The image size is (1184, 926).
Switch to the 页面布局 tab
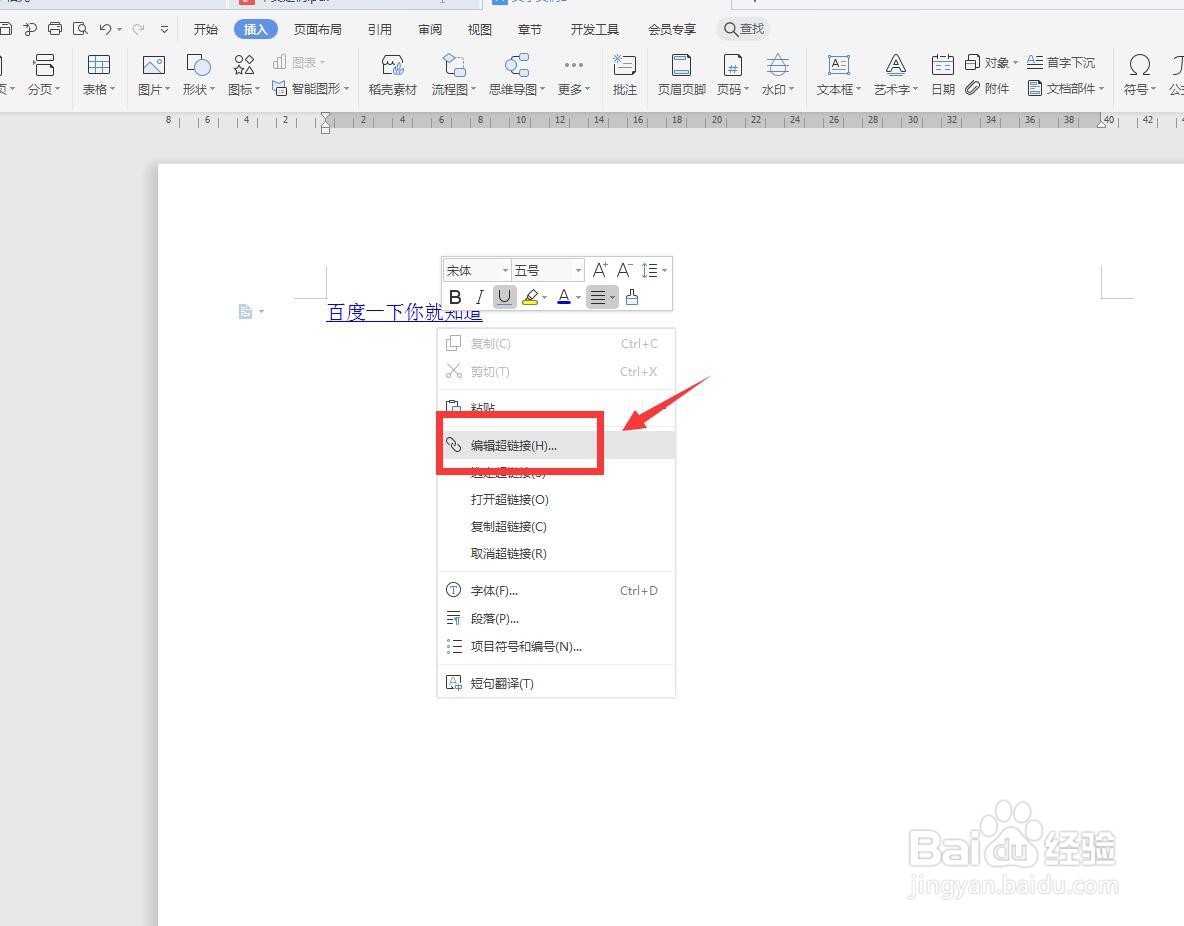point(317,29)
